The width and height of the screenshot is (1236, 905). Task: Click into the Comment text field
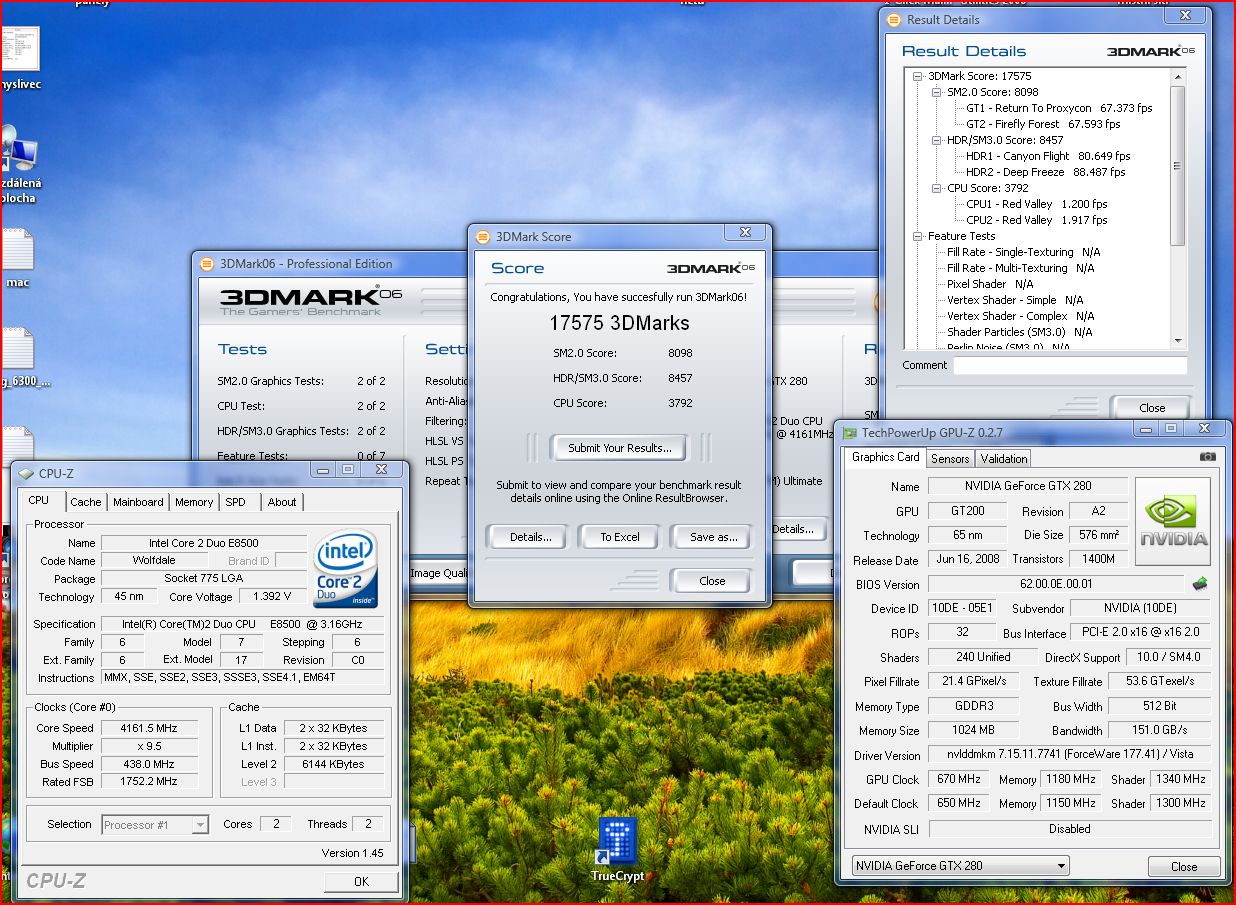1069,366
